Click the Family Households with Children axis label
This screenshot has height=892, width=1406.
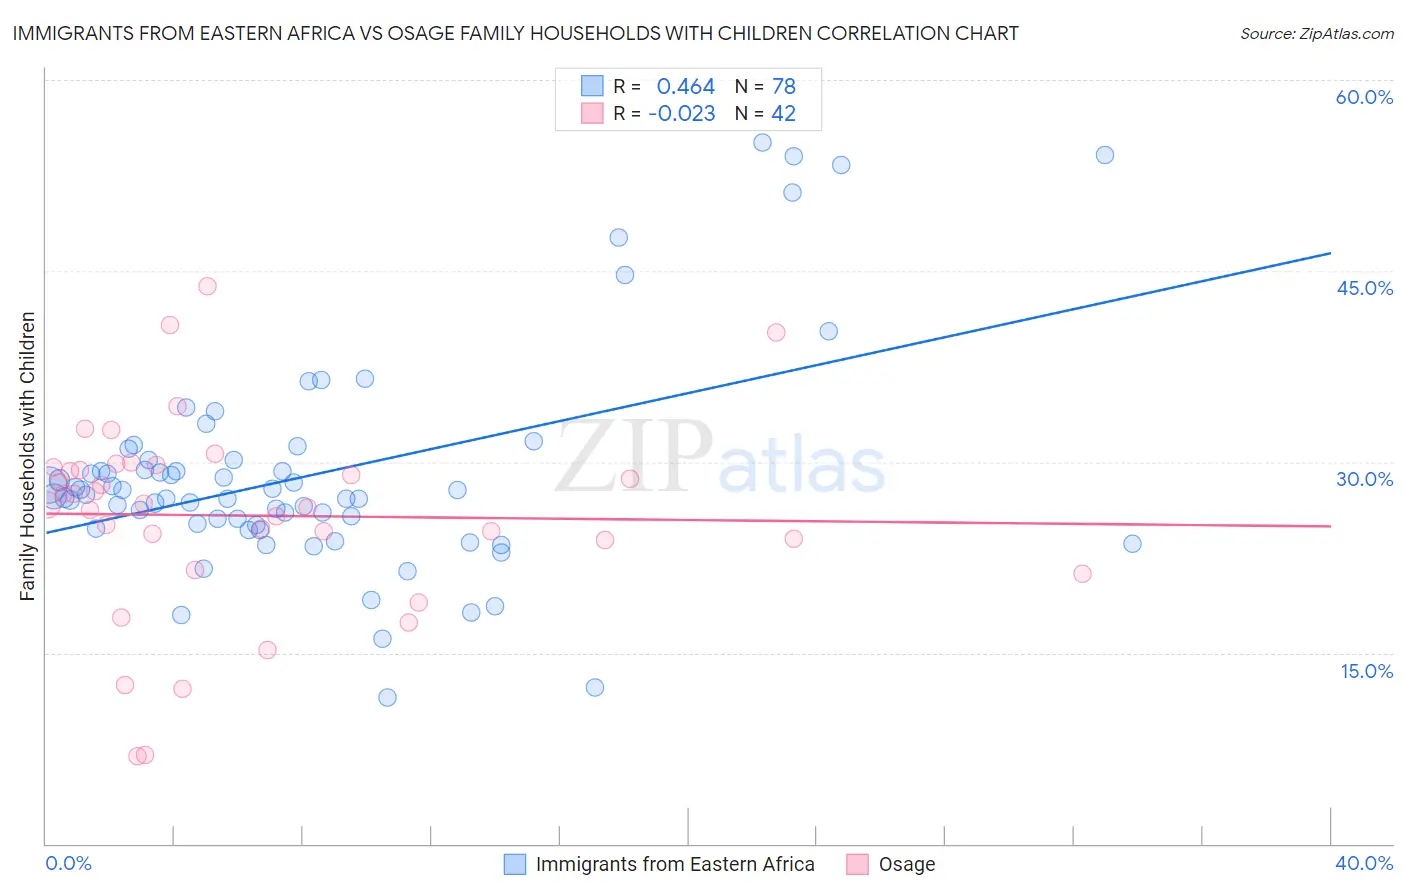[27, 456]
